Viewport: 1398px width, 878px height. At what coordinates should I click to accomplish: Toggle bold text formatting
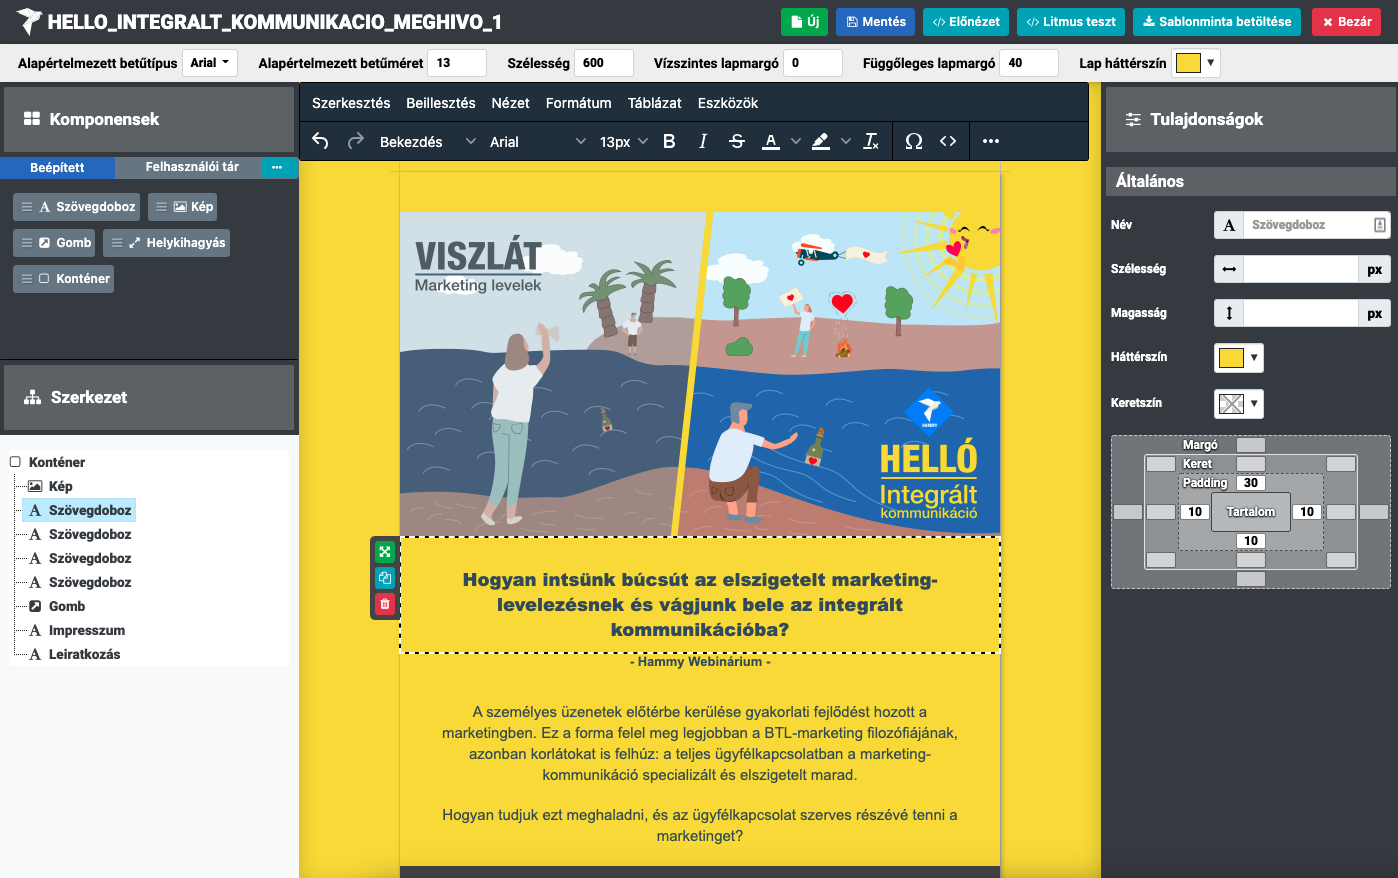(669, 141)
